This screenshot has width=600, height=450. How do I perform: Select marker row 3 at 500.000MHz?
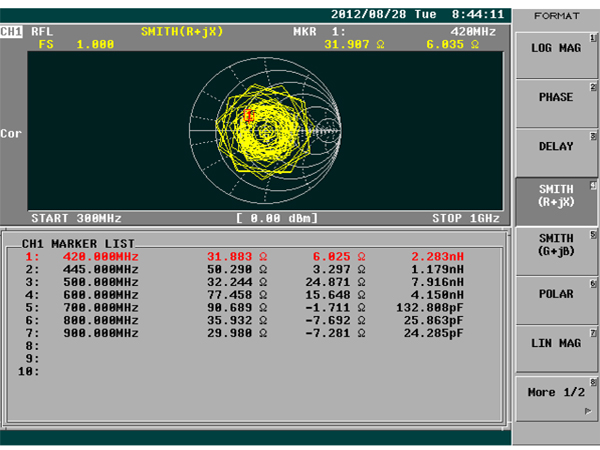click(x=244, y=282)
